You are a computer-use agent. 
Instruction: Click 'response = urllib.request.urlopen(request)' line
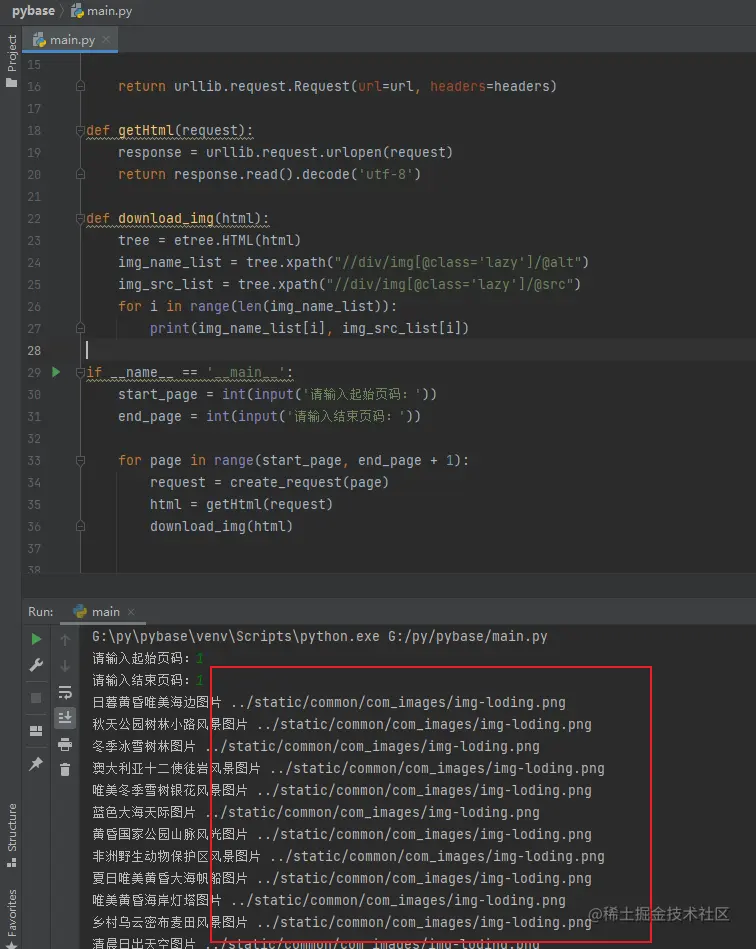click(285, 152)
